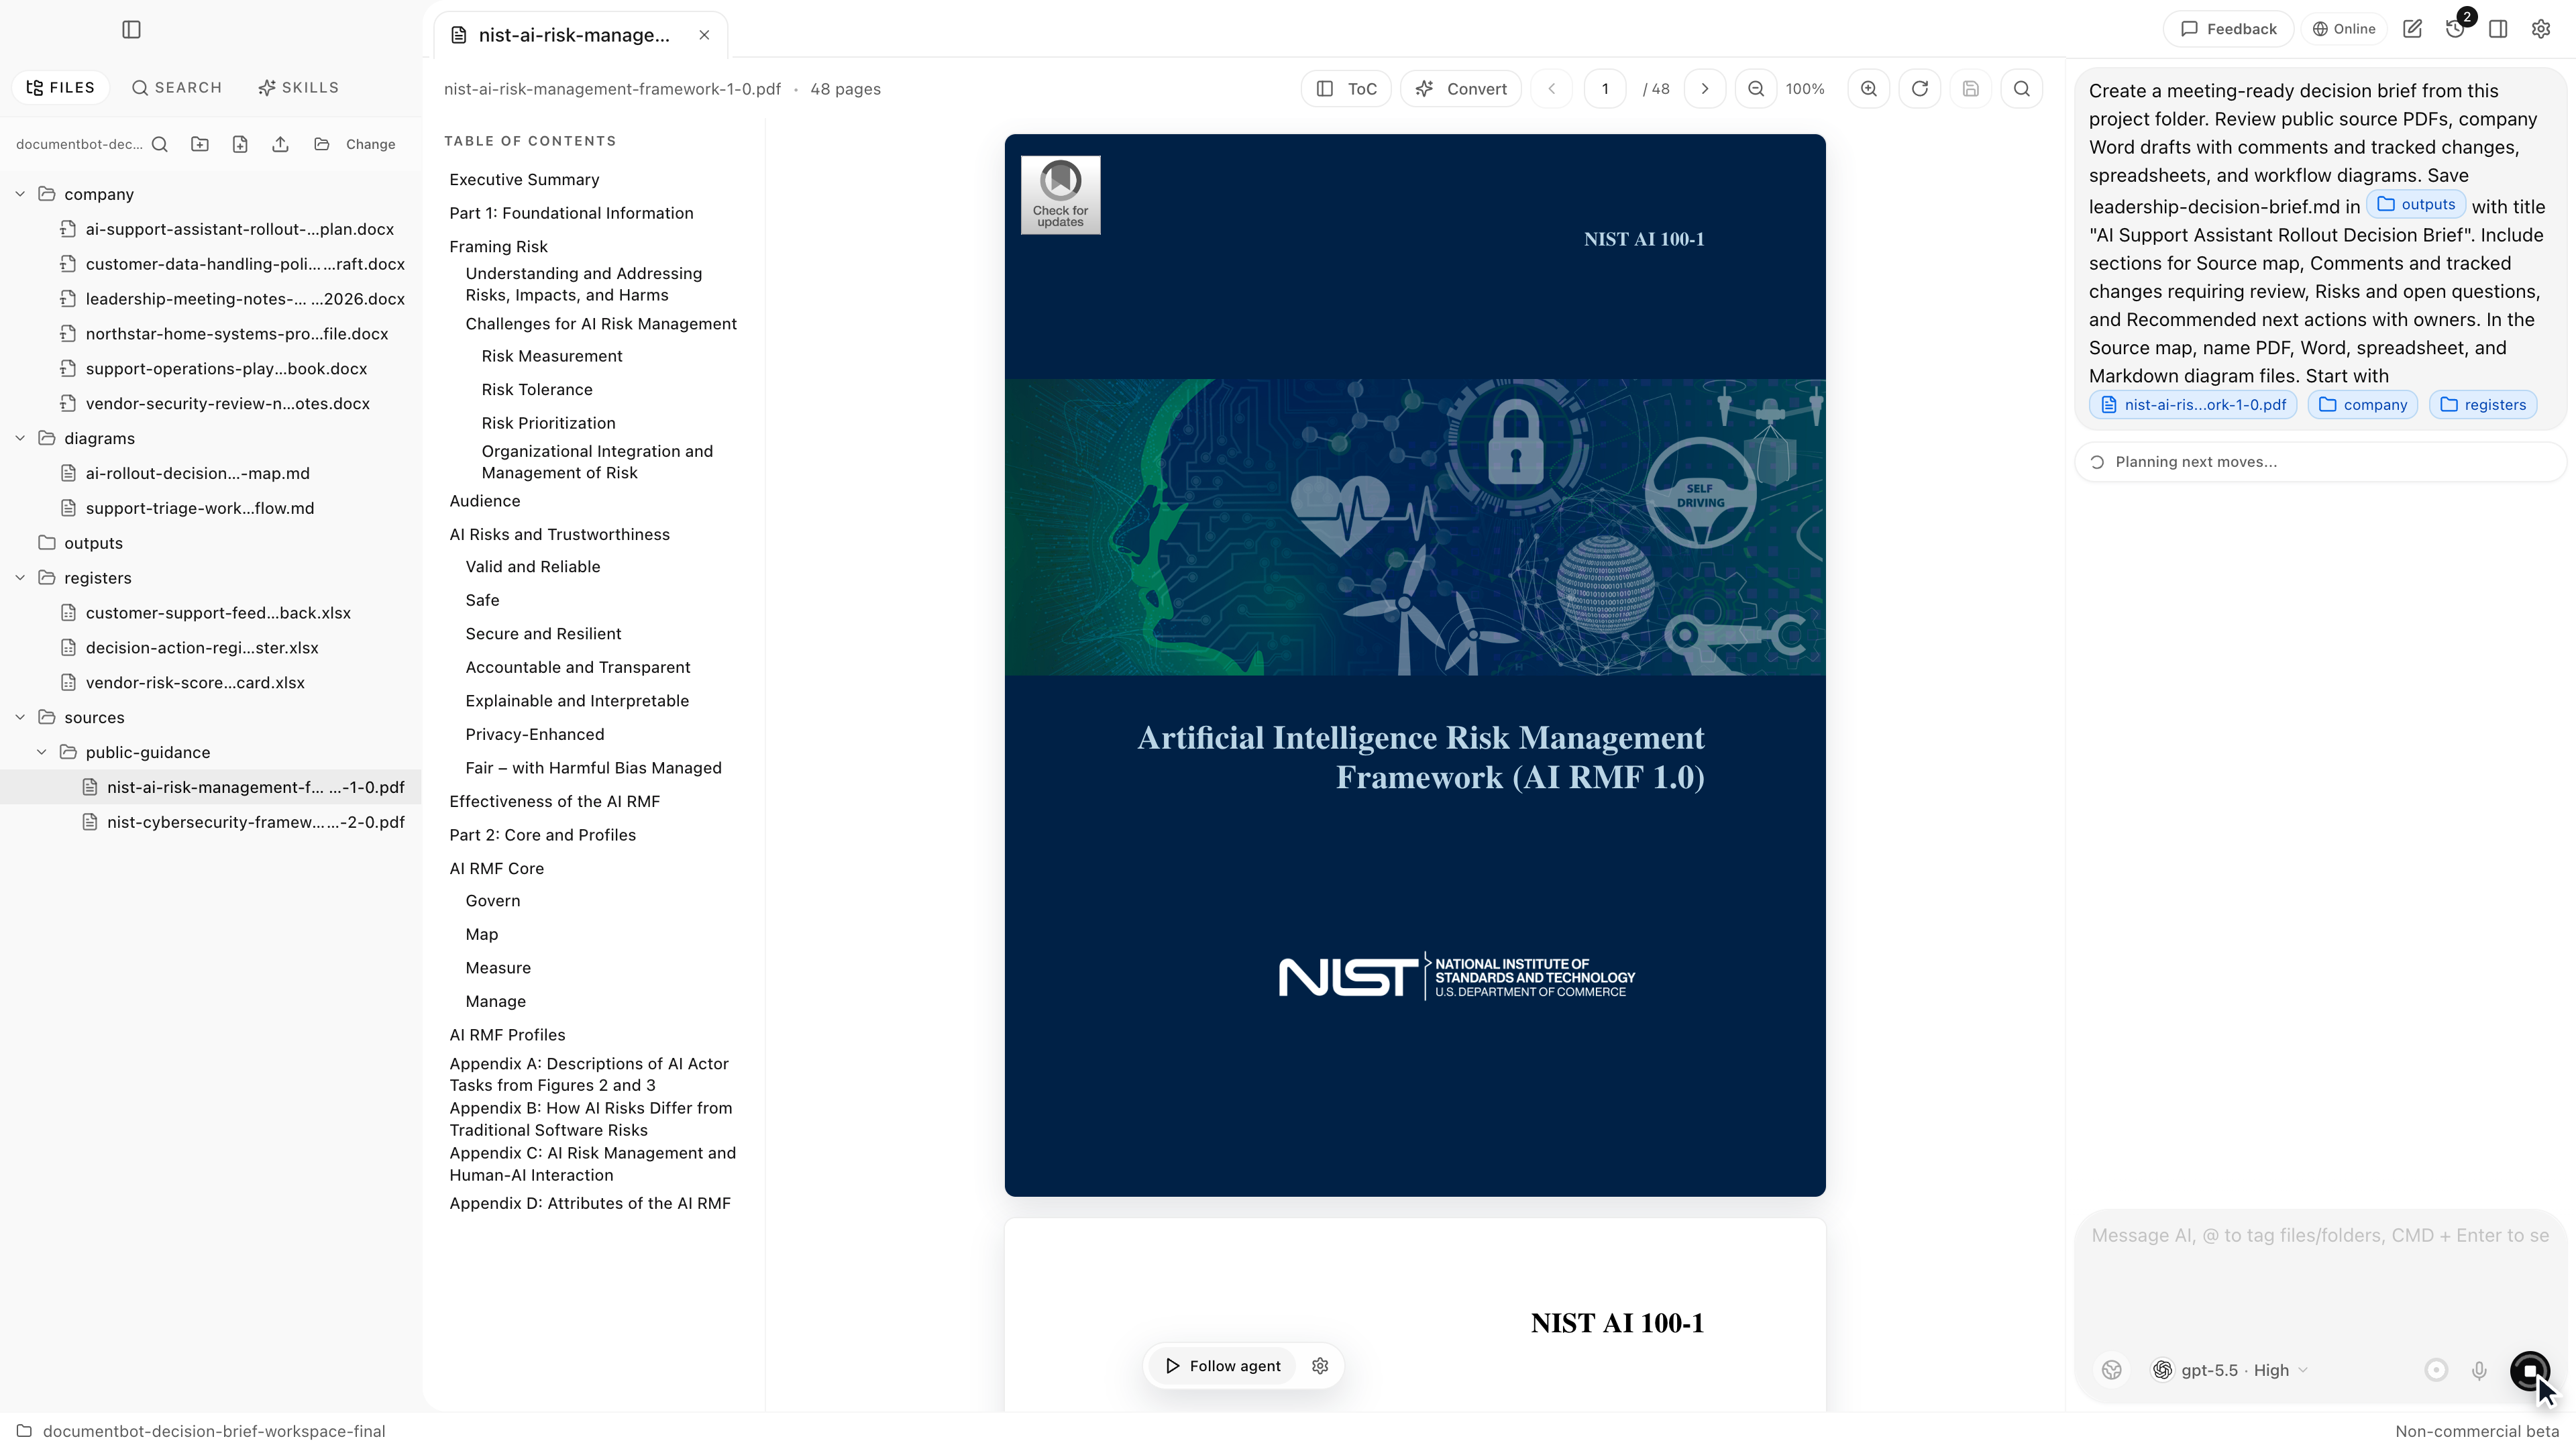Image resolution: width=2576 pixels, height=1449 pixels.
Task: Go to next PDF page
Action: (1705, 89)
